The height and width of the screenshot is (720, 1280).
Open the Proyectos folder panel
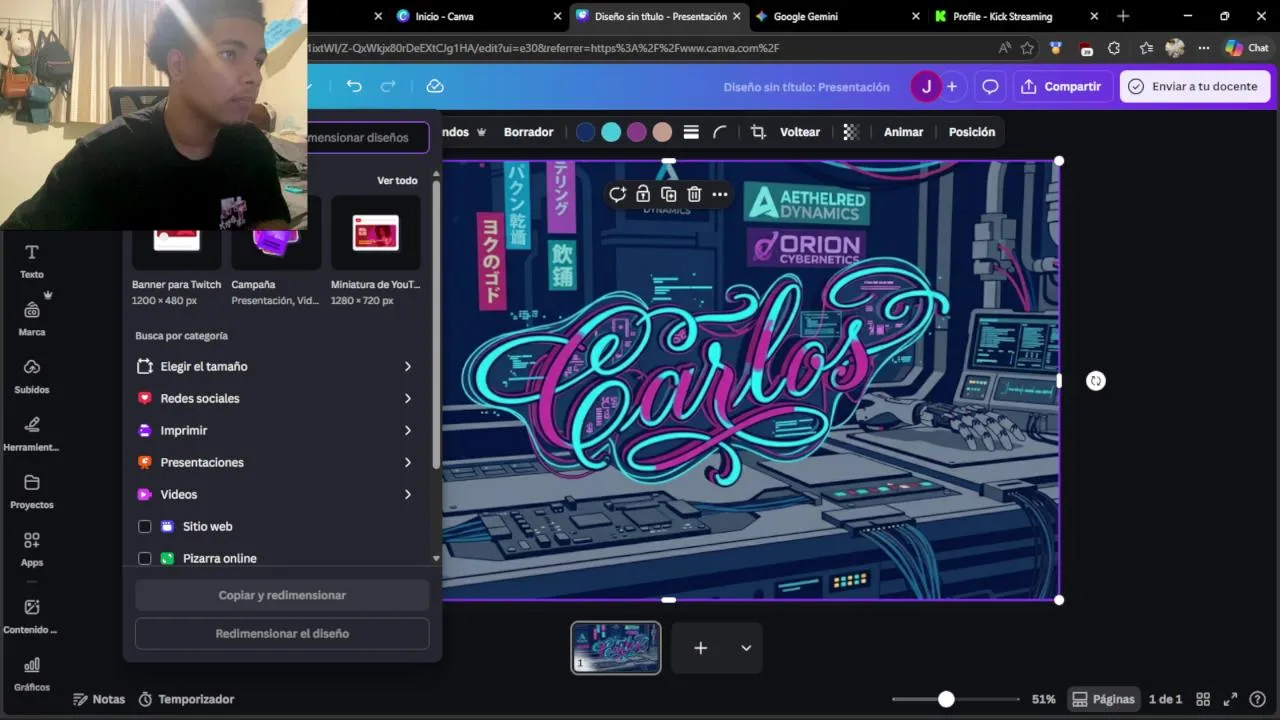[32, 491]
